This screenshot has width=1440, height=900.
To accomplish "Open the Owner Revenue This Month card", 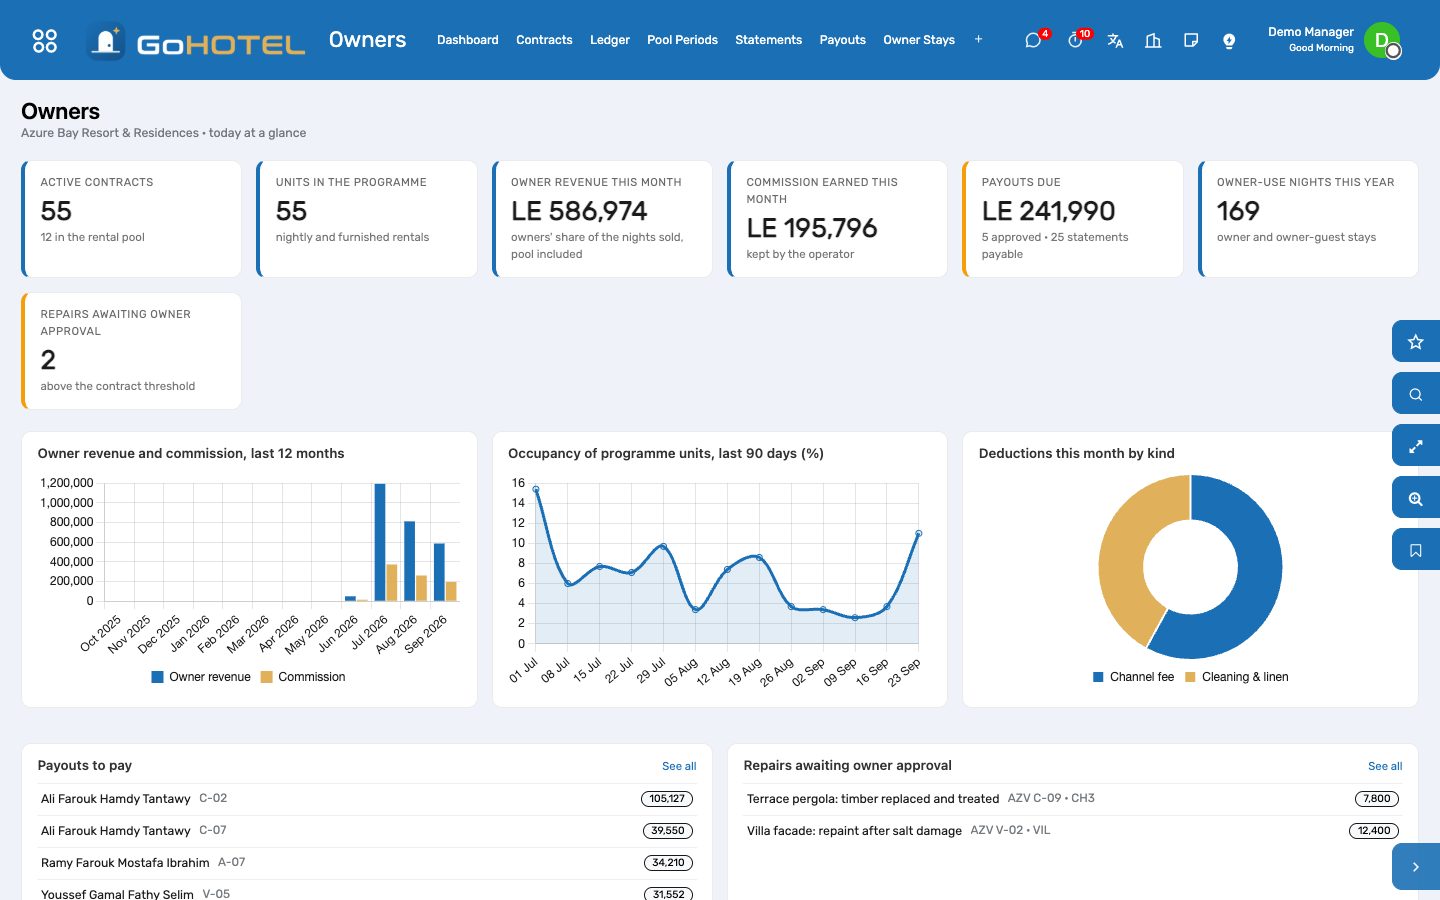I will tap(602, 219).
